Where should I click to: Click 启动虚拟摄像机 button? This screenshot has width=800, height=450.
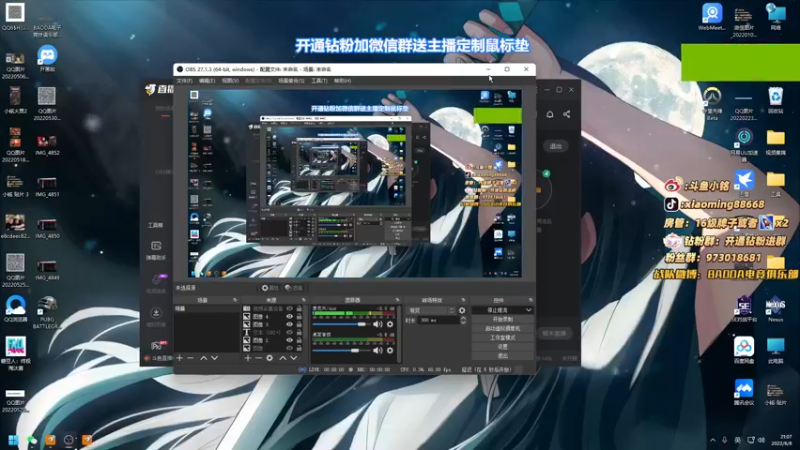tap(503, 329)
